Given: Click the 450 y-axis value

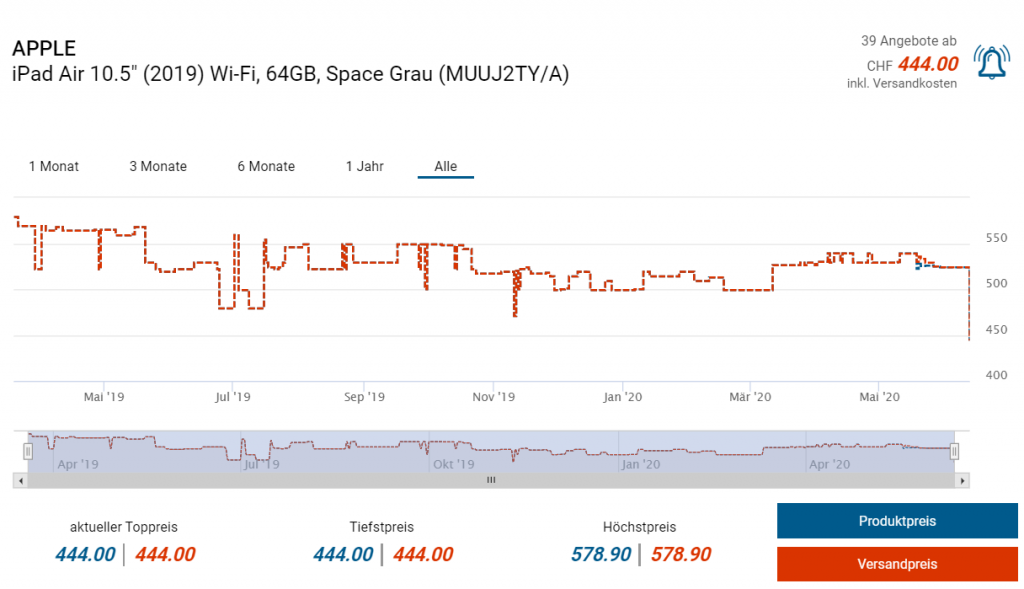Looking at the screenshot, I should 997,330.
